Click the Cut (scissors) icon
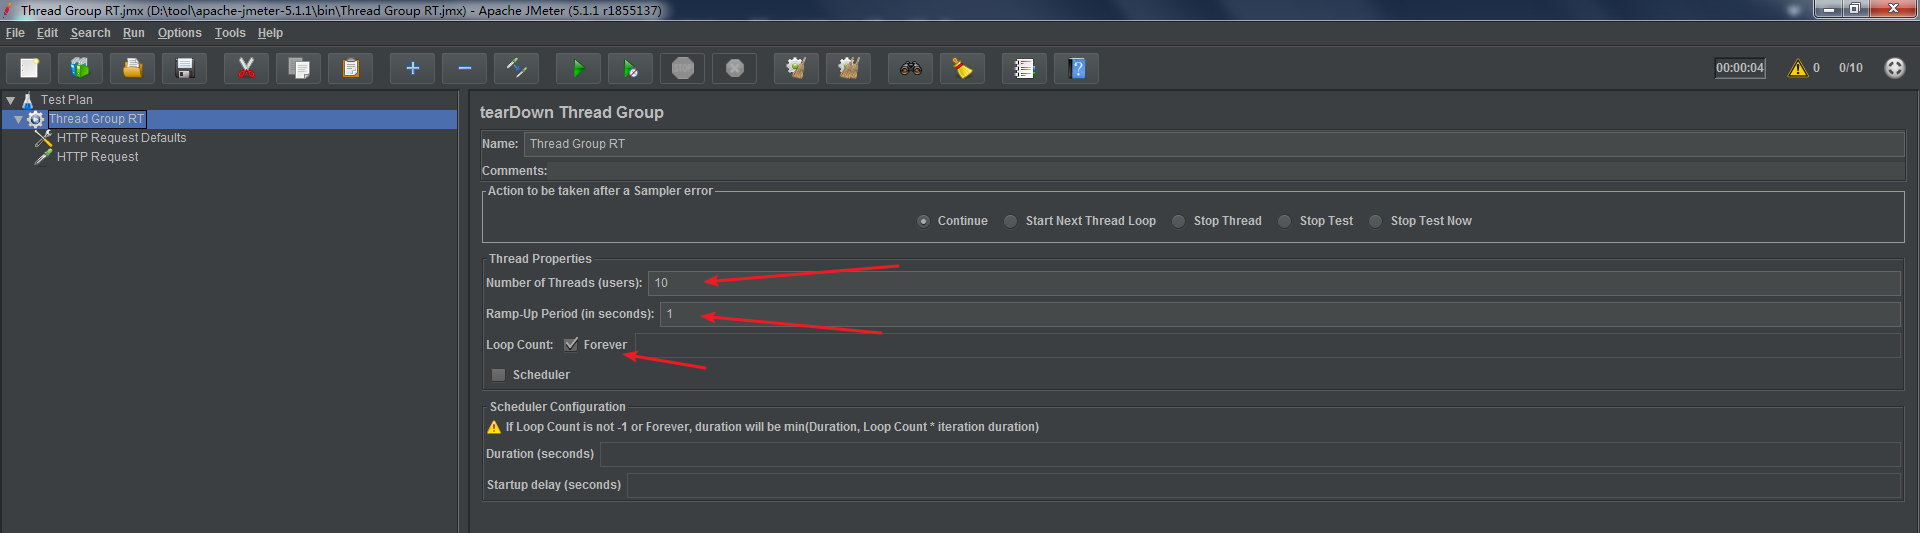1920x533 pixels. click(x=246, y=68)
